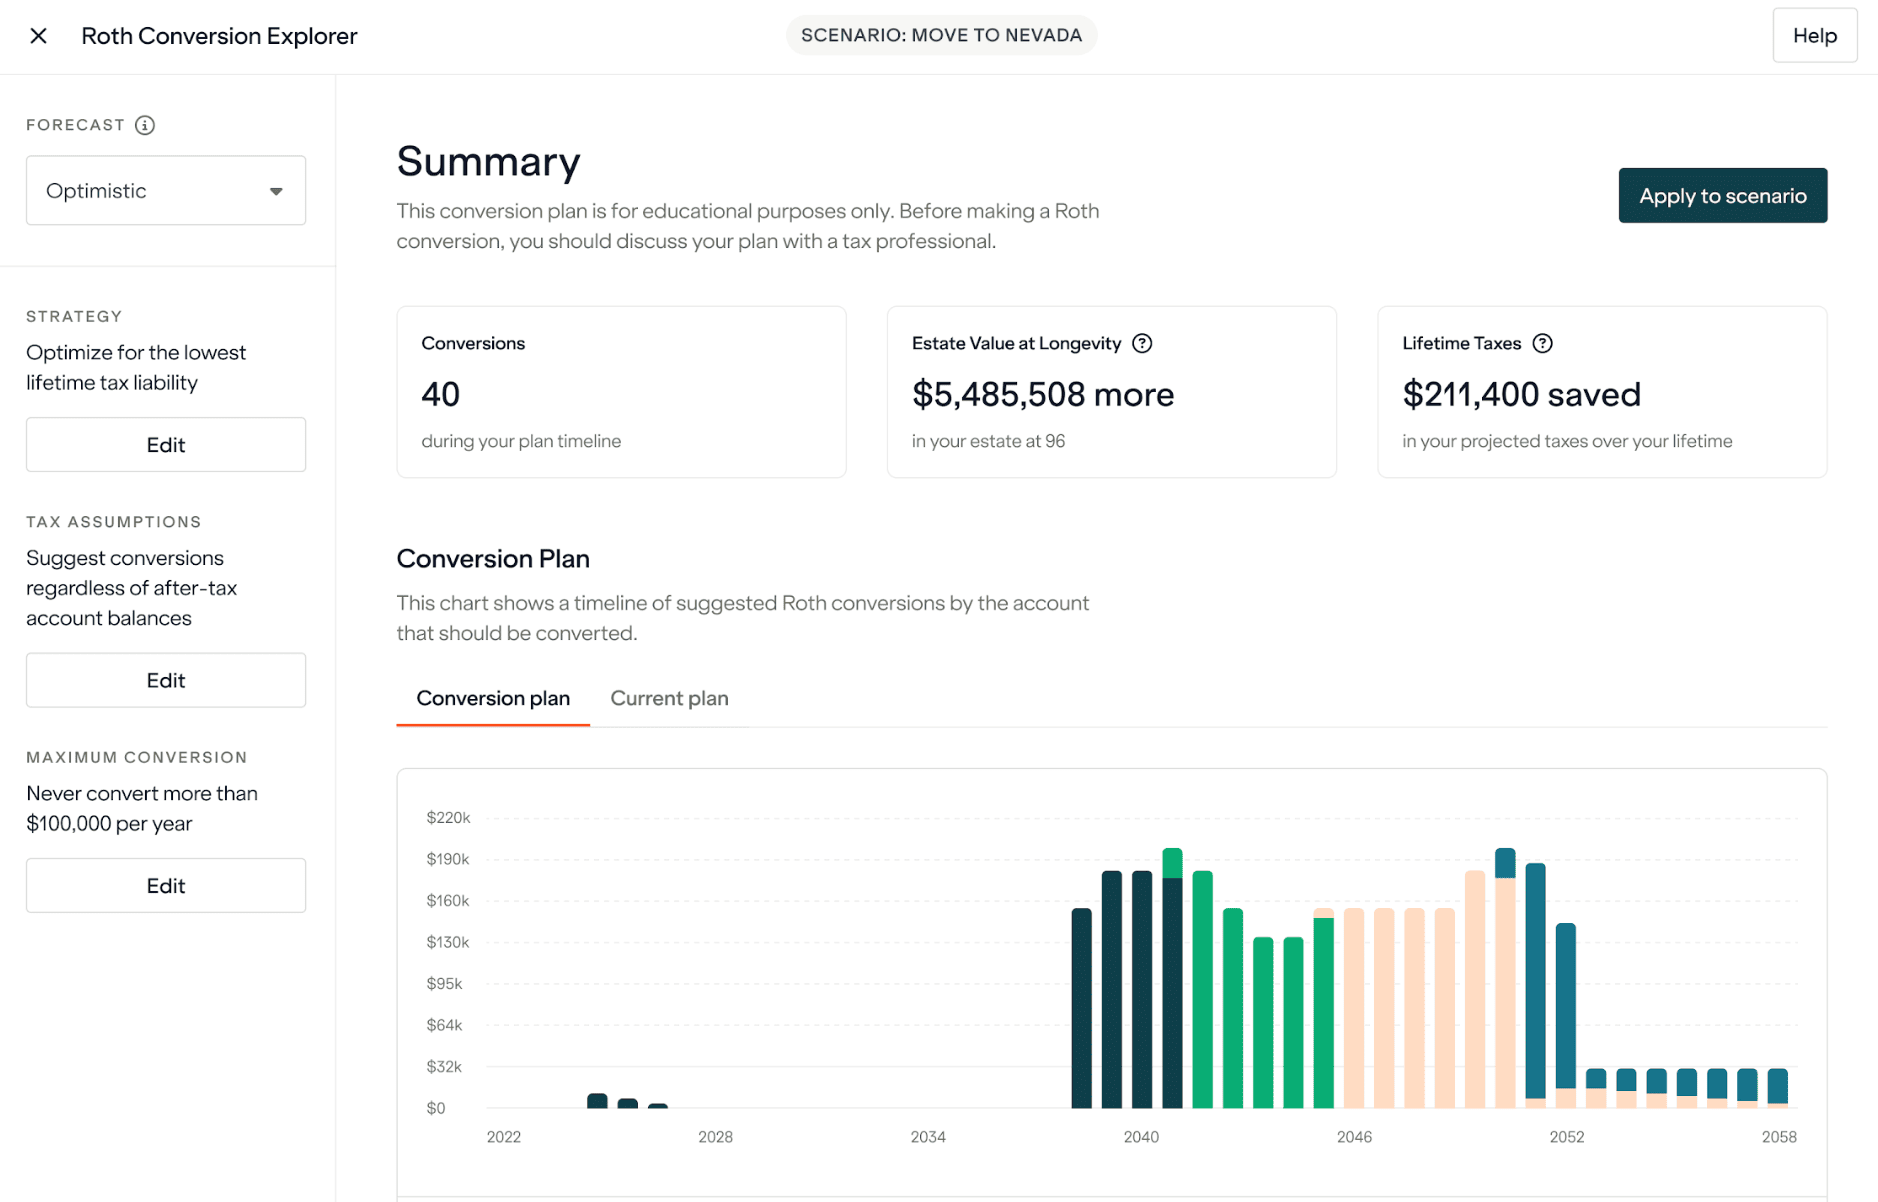The height and width of the screenshot is (1202, 1878).
Task: Expand the forecast selector chevron
Action: tap(277, 190)
